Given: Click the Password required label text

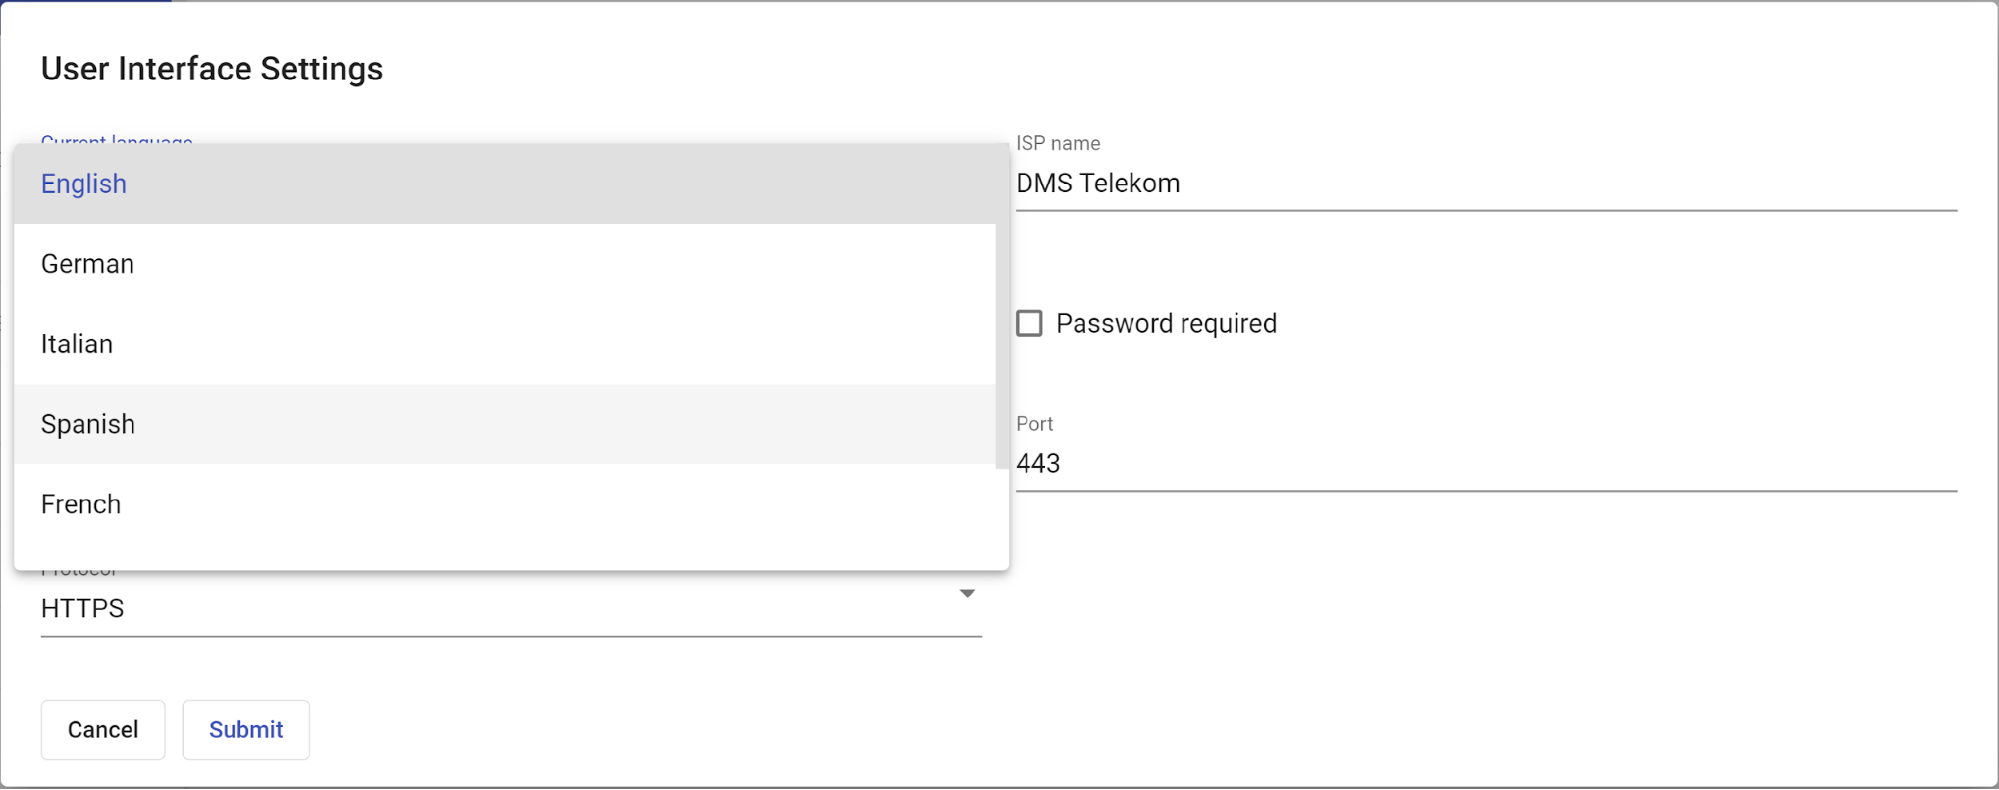Looking at the screenshot, I should (x=1166, y=324).
